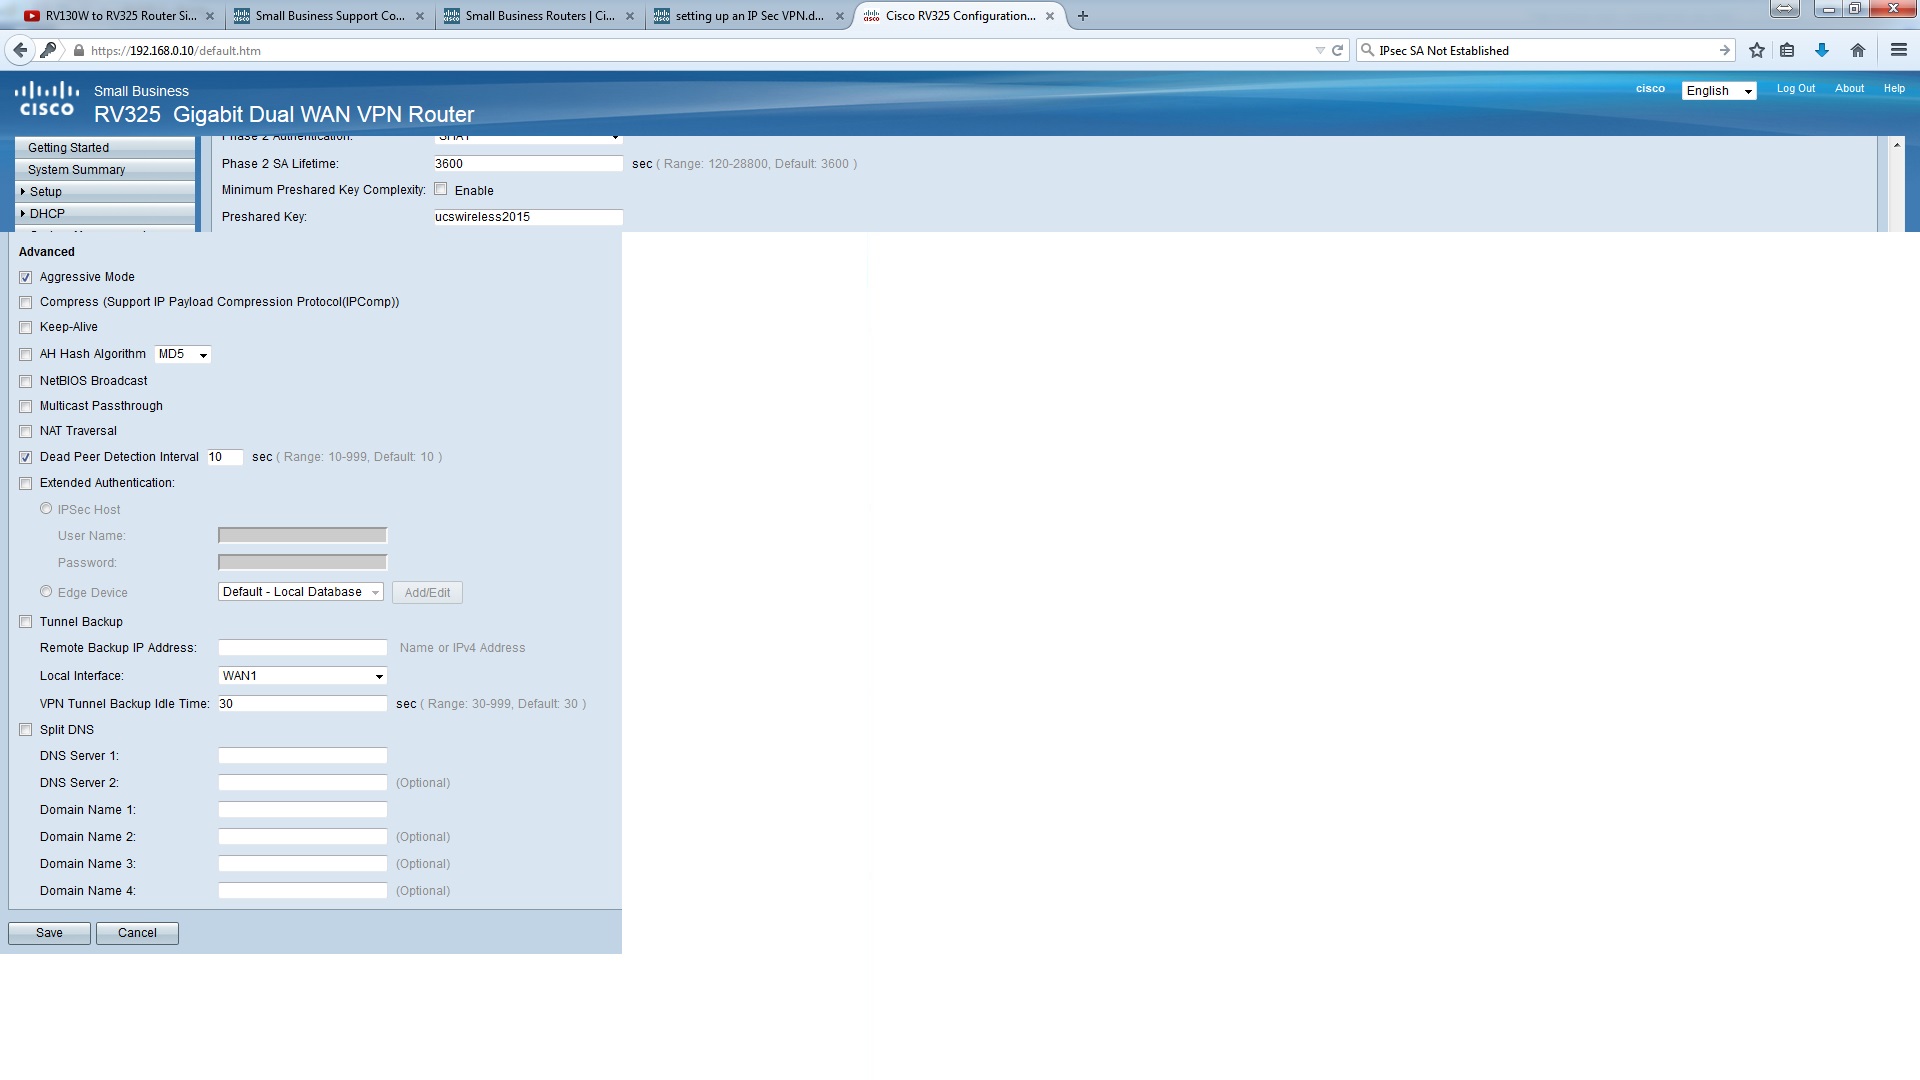The width and height of the screenshot is (1920, 1080).
Task: Open the WAN1 Local Interface dropdown
Action: (303, 676)
